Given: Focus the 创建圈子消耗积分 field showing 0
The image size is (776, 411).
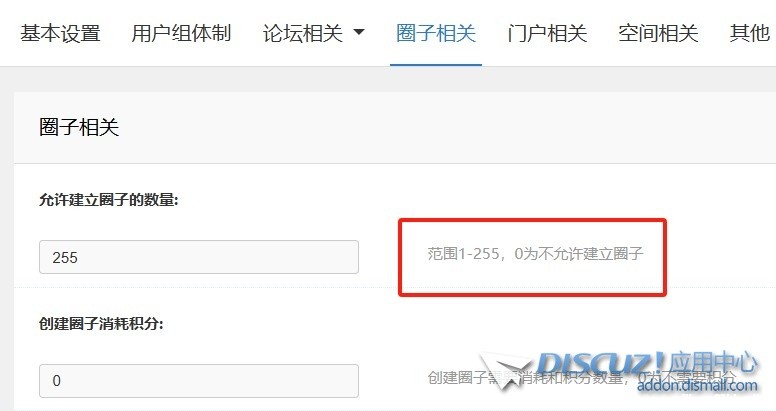Looking at the screenshot, I should coord(199,381).
